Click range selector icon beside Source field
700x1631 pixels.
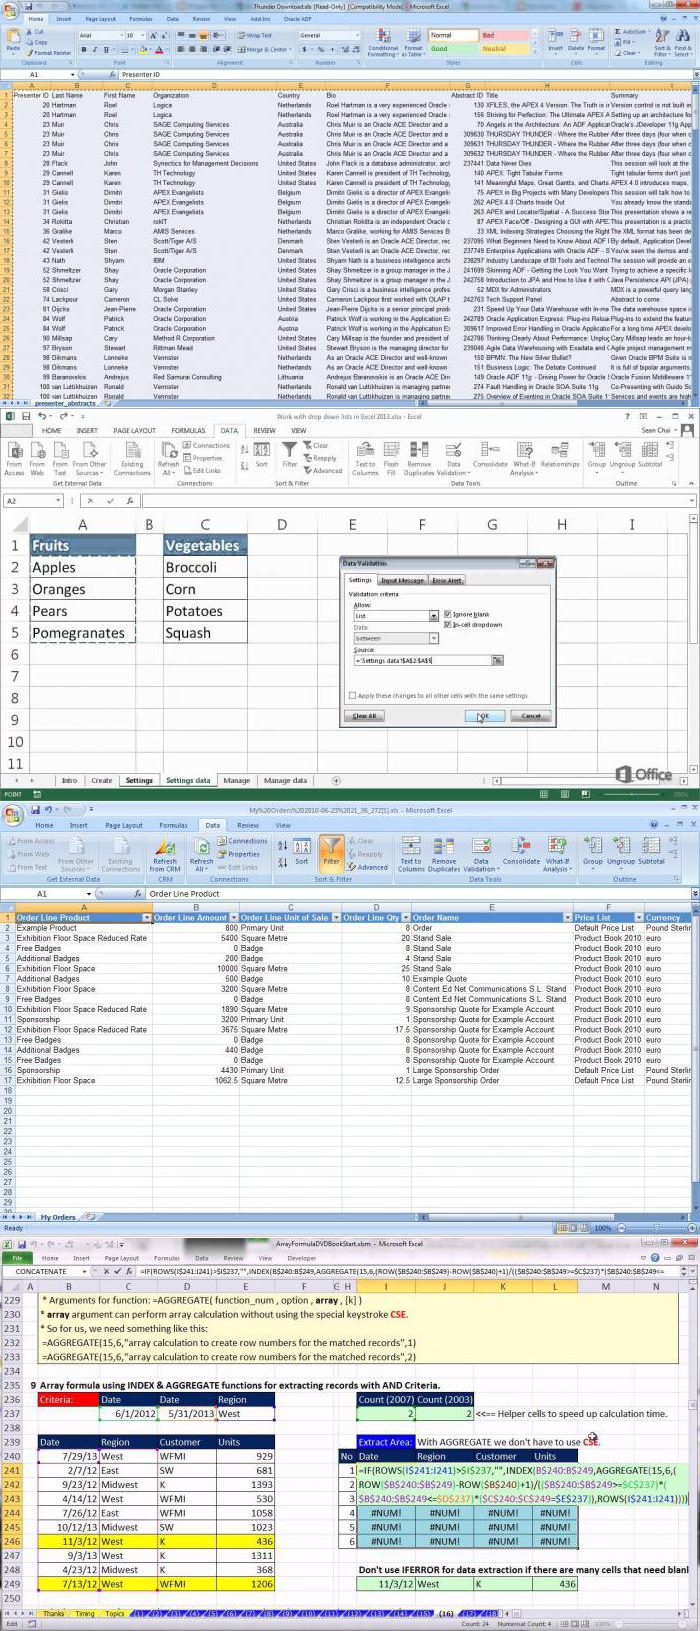pos(497,660)
